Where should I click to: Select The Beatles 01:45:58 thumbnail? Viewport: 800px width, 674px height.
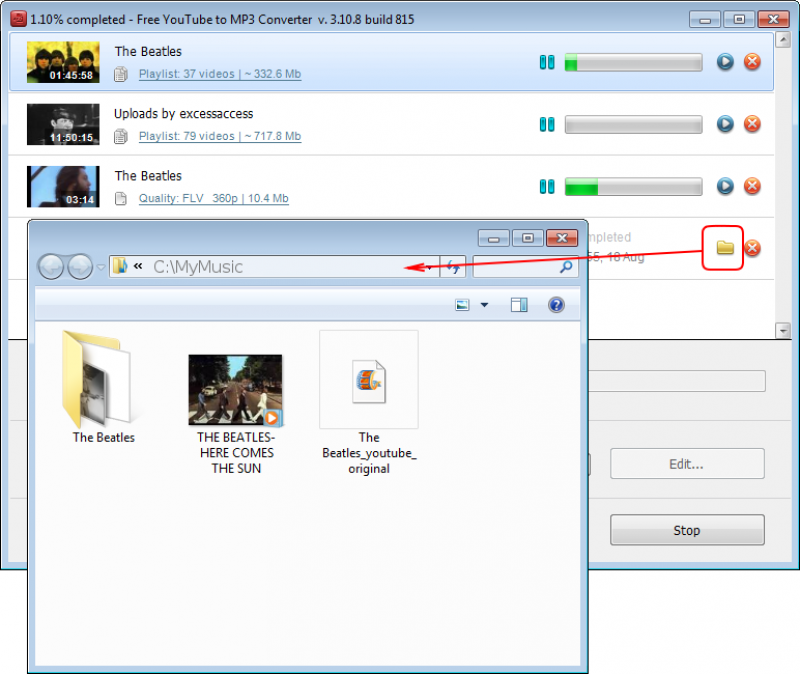click(x=63, y=62)
